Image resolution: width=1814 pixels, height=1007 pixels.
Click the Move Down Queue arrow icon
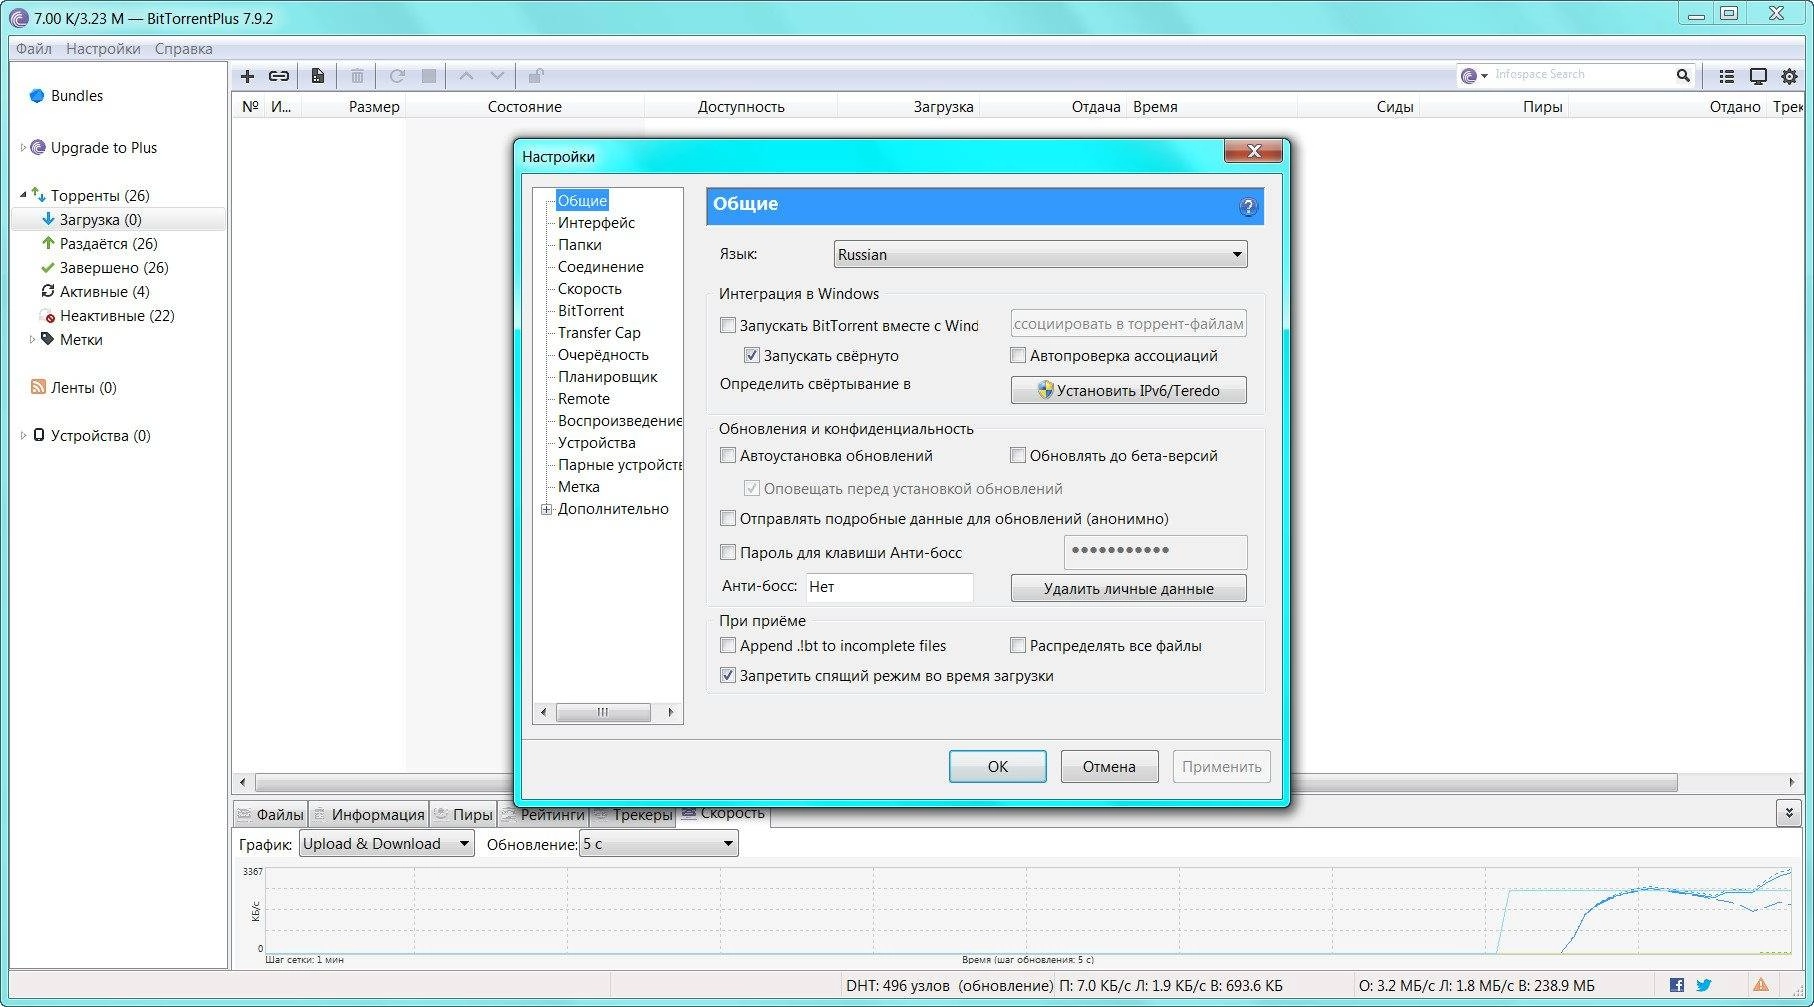click(x=497, y=76)
